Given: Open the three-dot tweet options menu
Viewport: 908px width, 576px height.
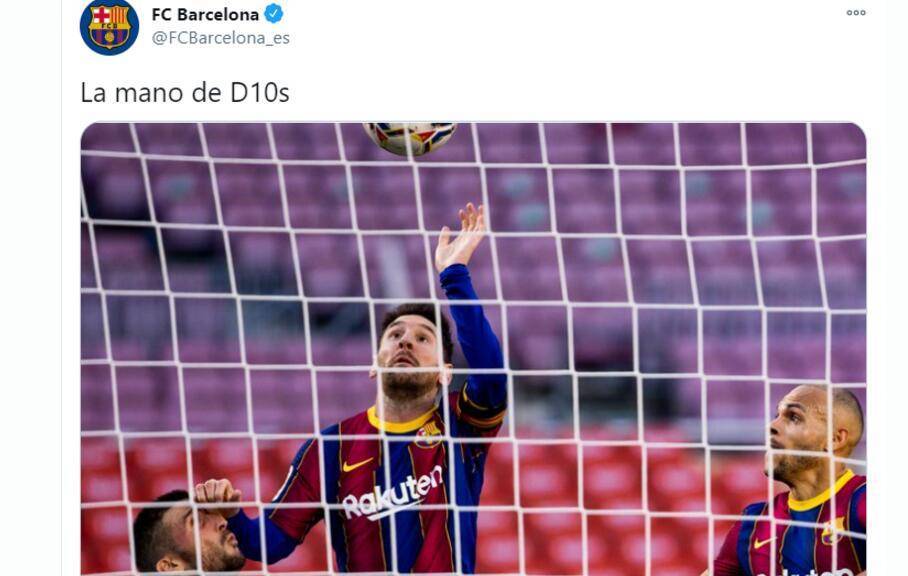Looking at the screenshot, I should pyautogui.click(x=856, y=13).
